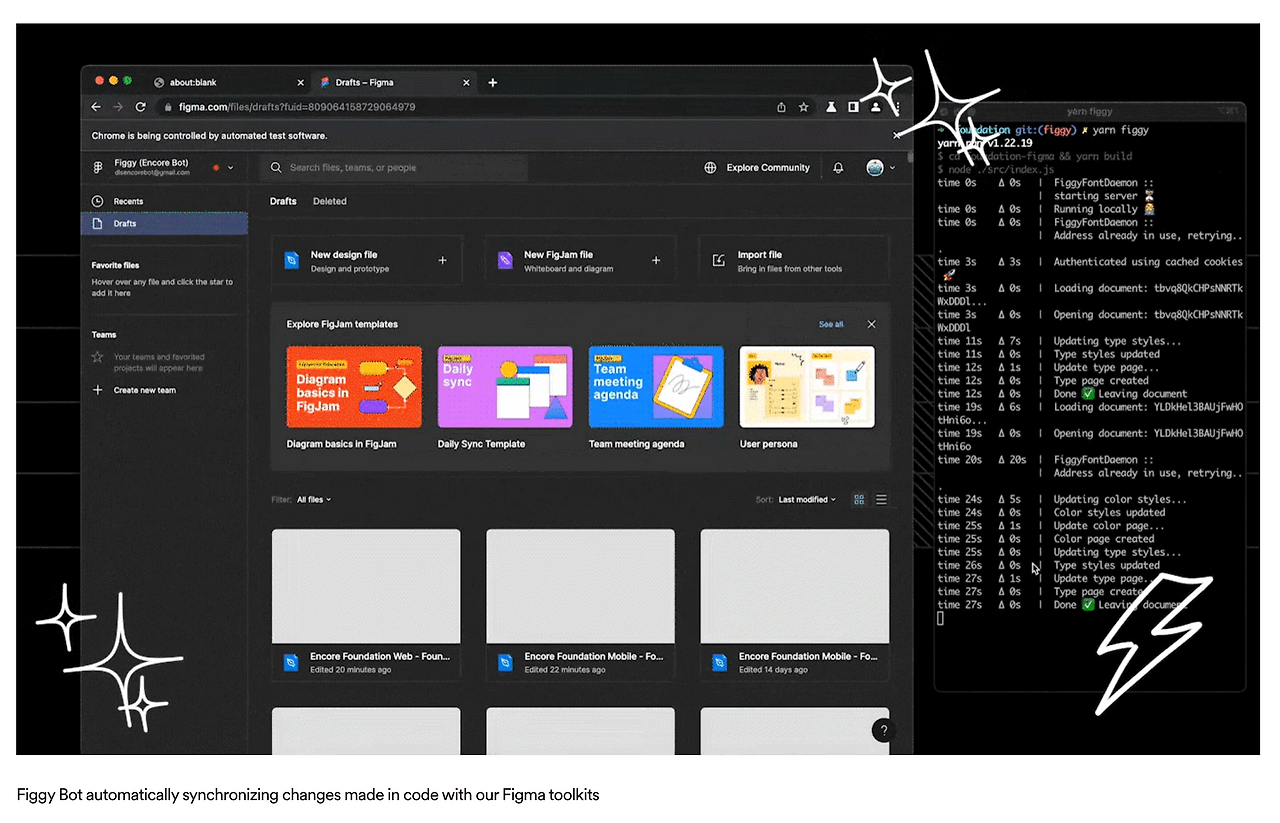Click the magnifier icon in the search bar

278,168
